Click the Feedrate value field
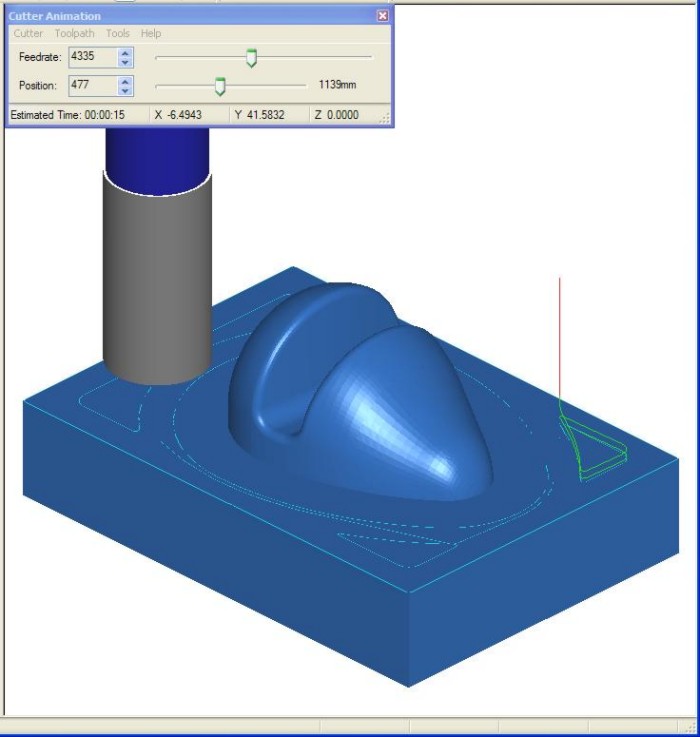This screenshot has width=700, height=737. (x=93, y=57)
